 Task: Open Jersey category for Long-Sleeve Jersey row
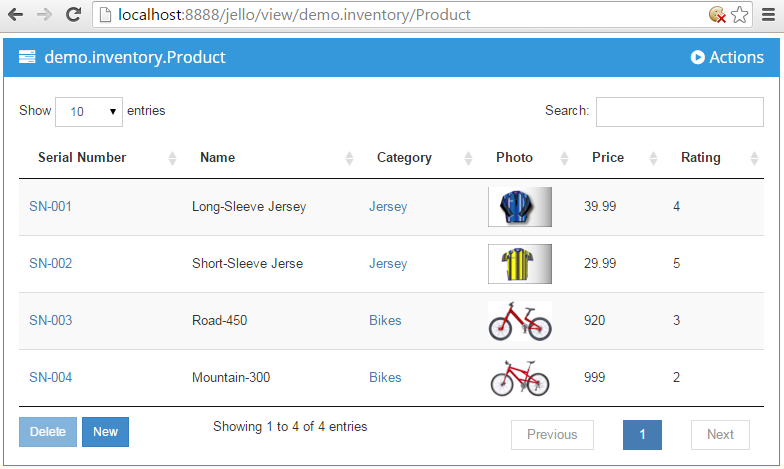tap(388, 206)
